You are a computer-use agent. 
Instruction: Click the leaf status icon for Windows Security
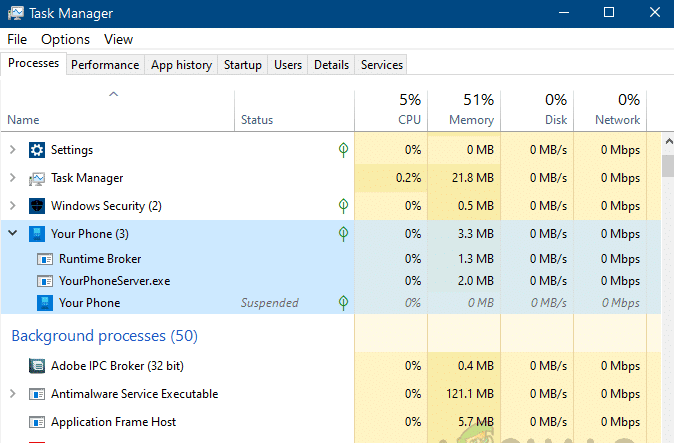click(343, 206)
